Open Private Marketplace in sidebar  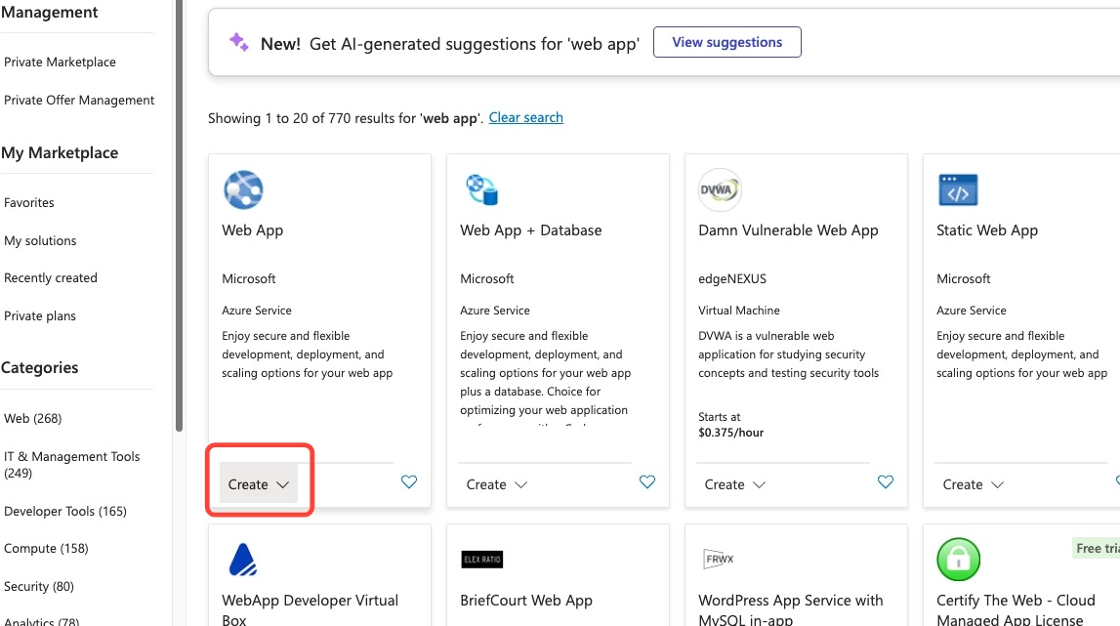(60, 62)
